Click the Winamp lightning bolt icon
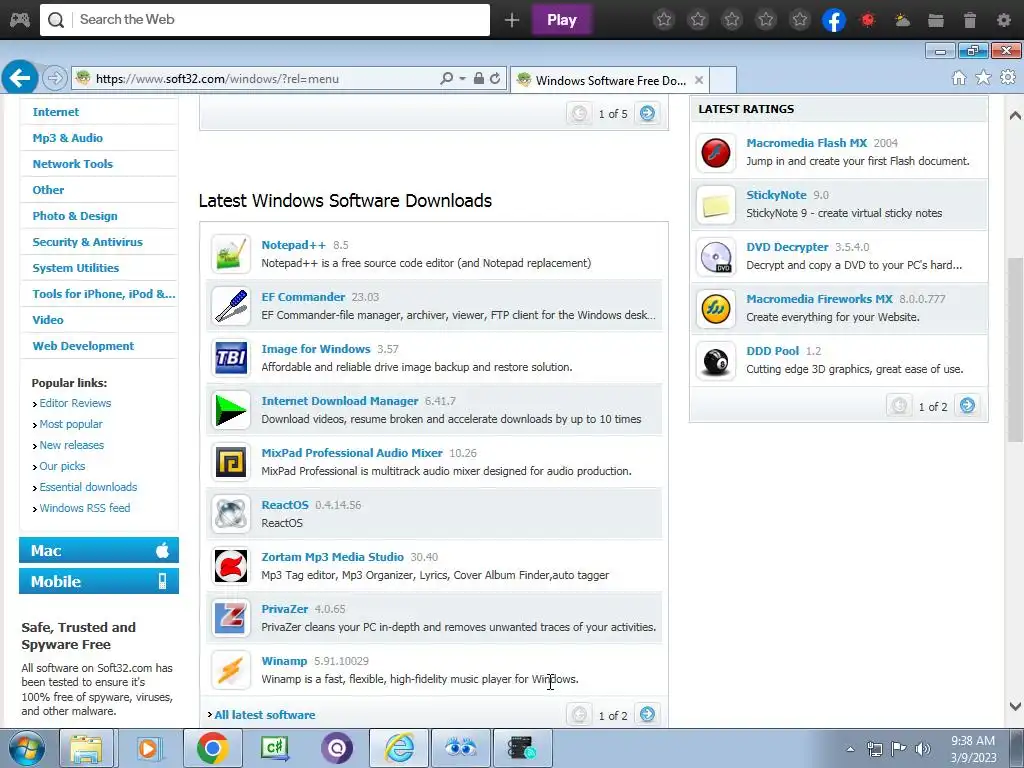 click(x=231, y=669)
